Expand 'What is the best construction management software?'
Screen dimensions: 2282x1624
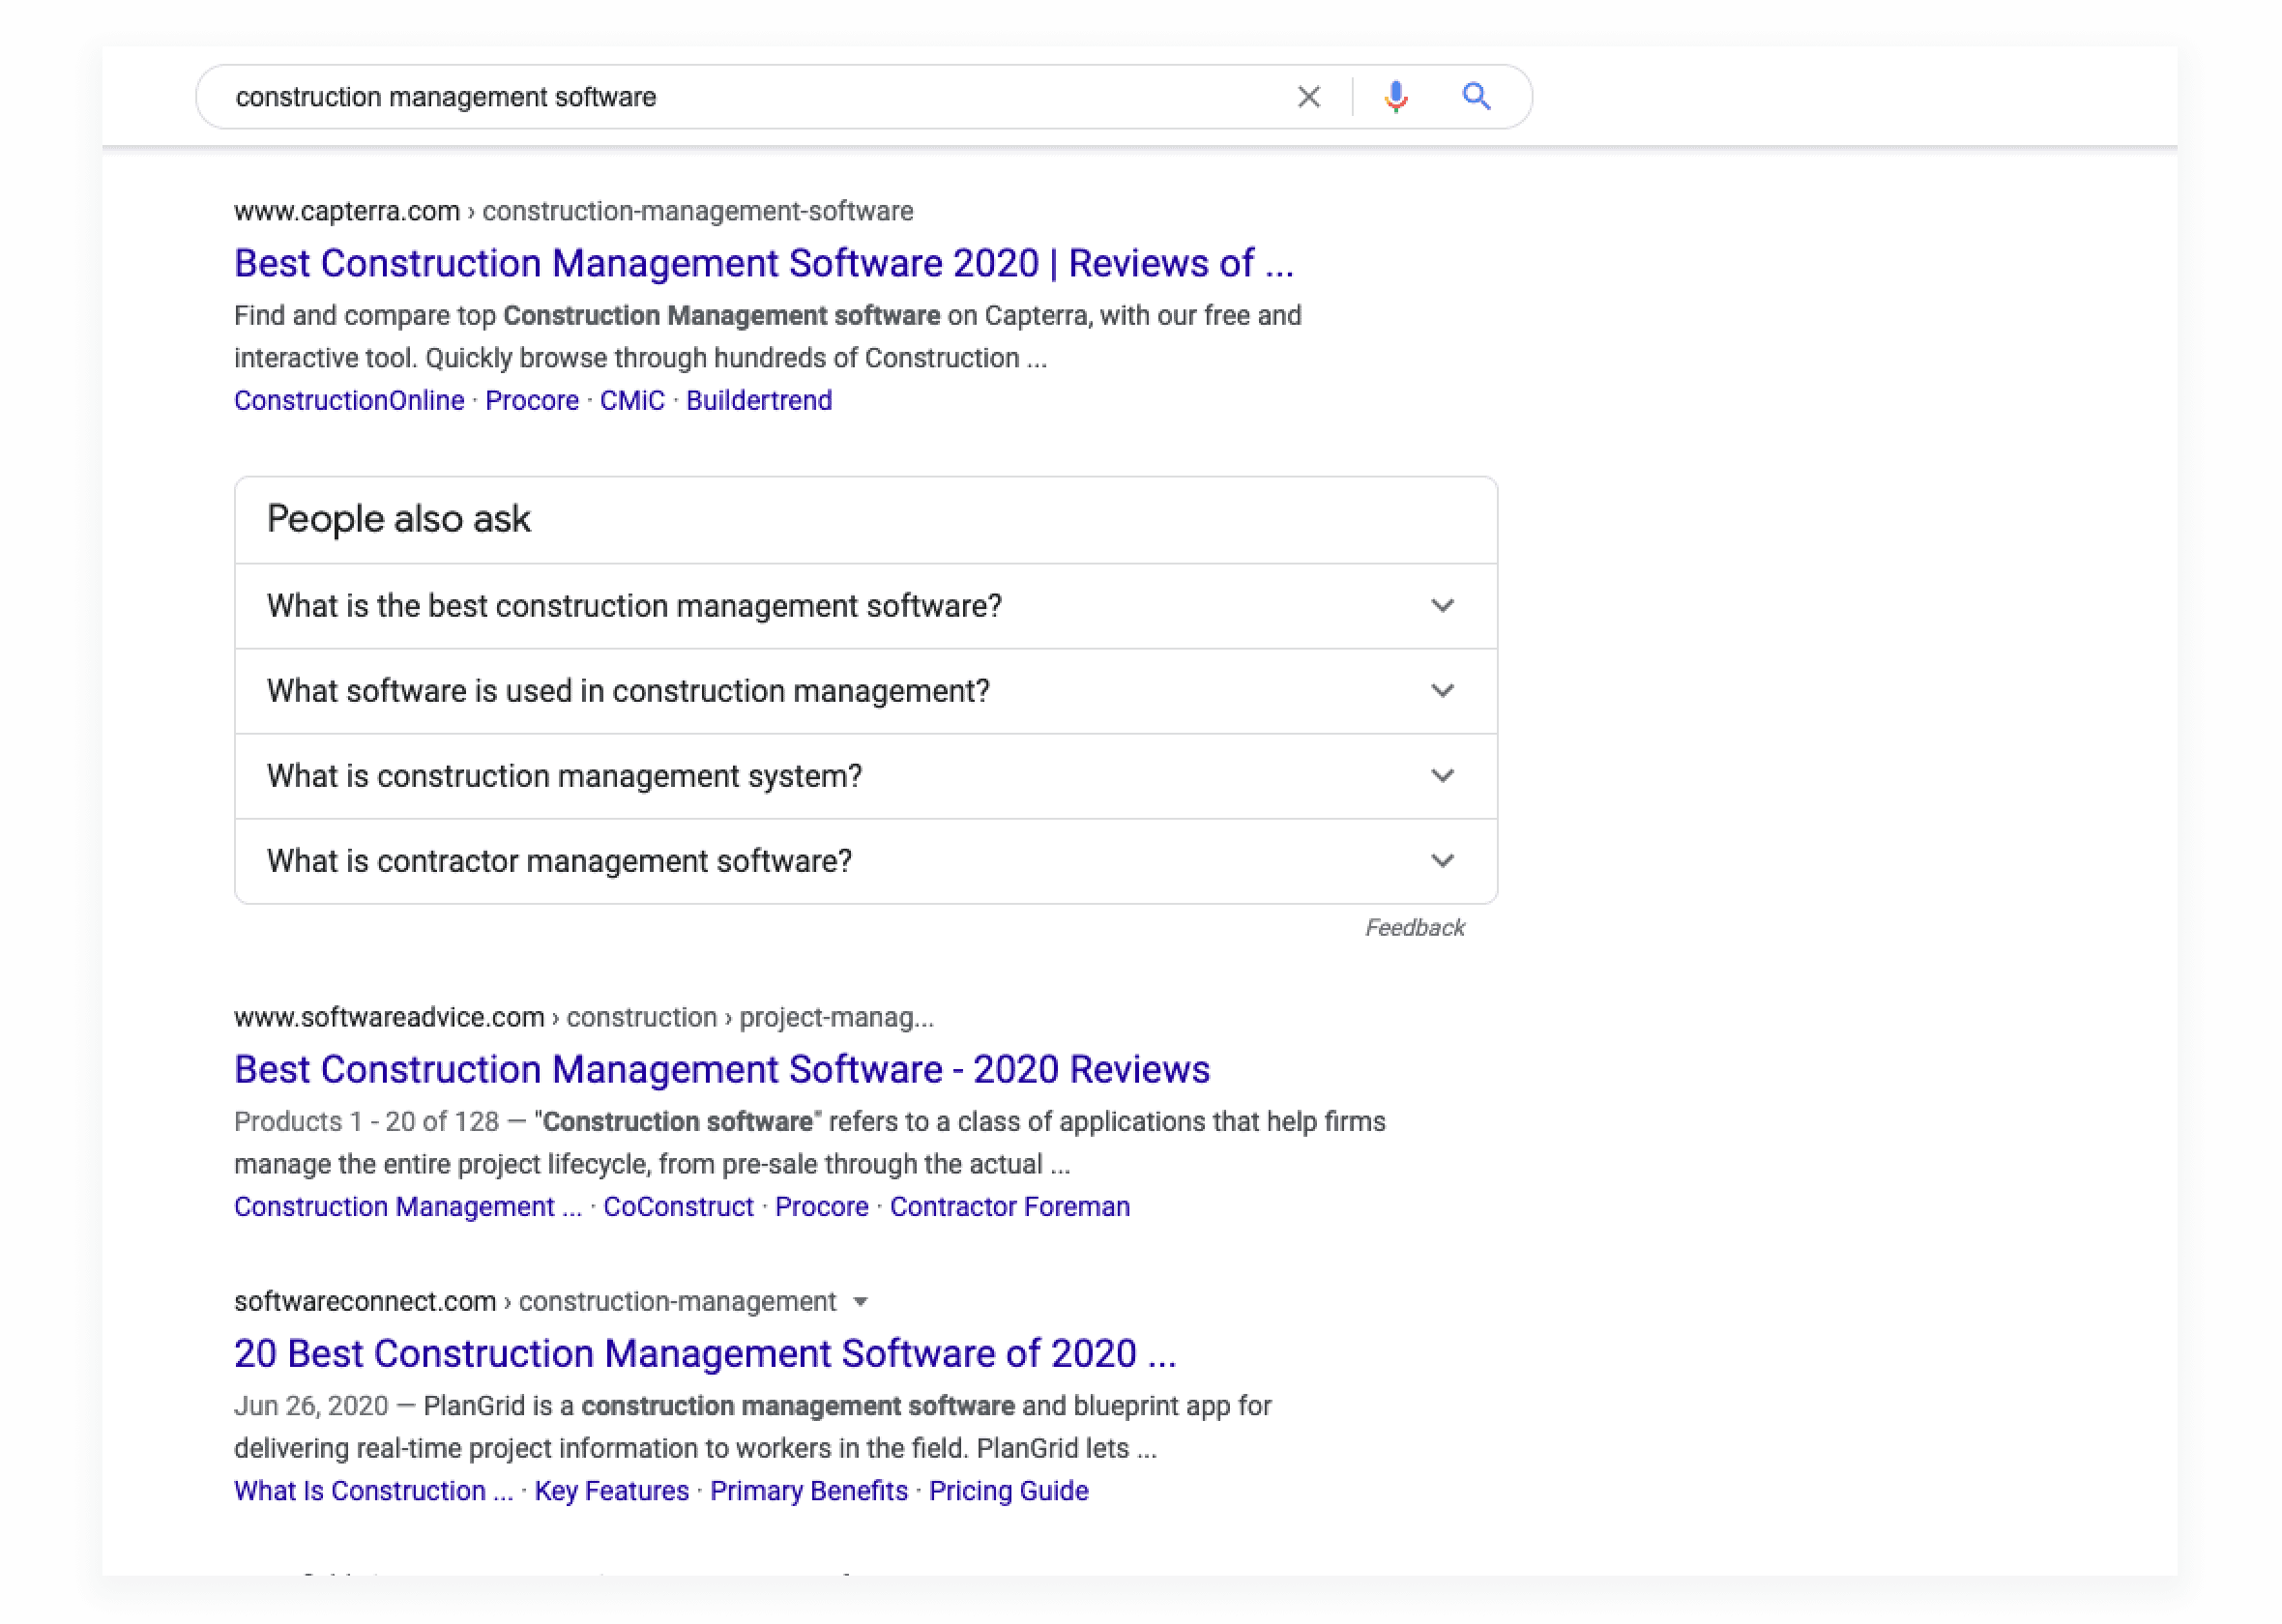coord(866,606)
